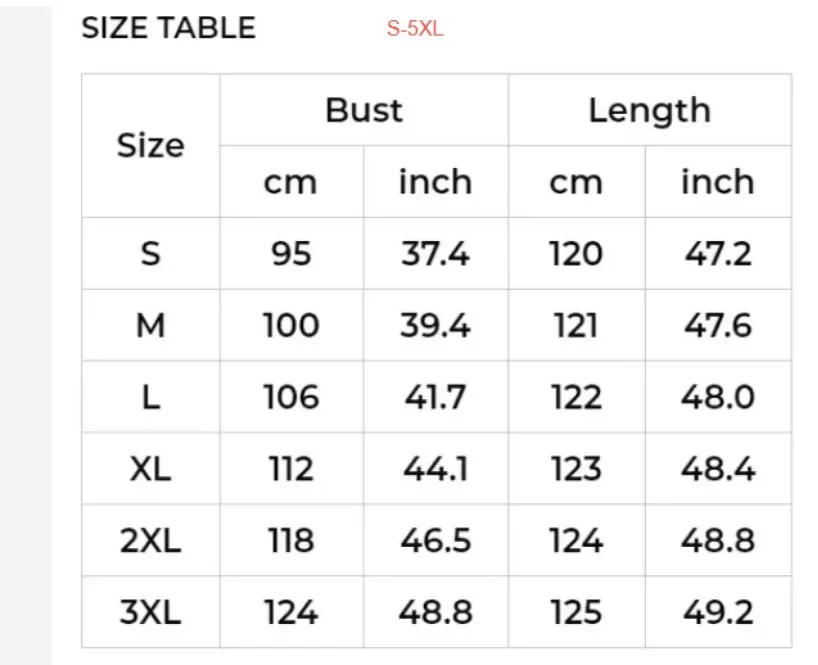Click the inch subheader under Length
The width and height of the screenshot is (818, 665).
[717, 182]
